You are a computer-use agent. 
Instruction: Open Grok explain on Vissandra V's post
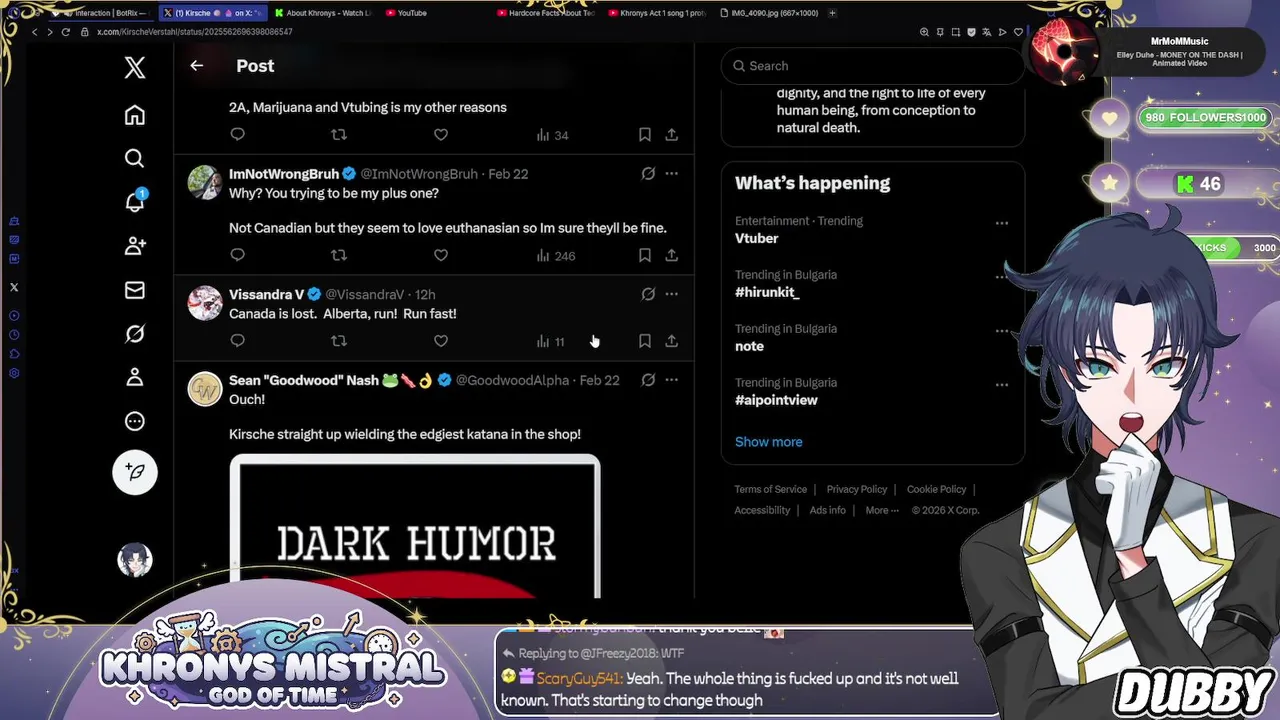pos(648,294)
